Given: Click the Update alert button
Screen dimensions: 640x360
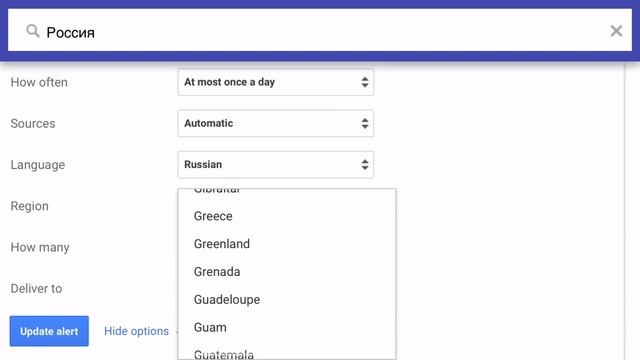Looking at the screenshot, I should [49, 331].
